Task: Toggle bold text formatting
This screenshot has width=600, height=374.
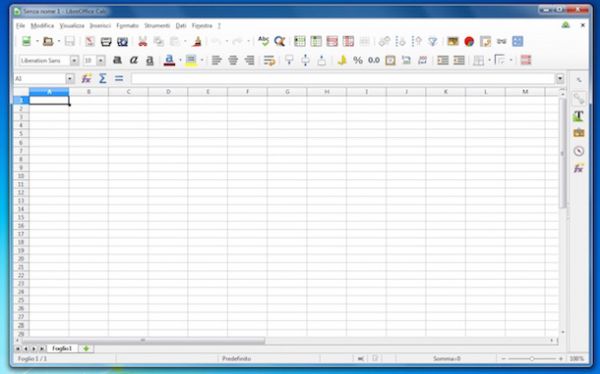Action: point(117,60)
